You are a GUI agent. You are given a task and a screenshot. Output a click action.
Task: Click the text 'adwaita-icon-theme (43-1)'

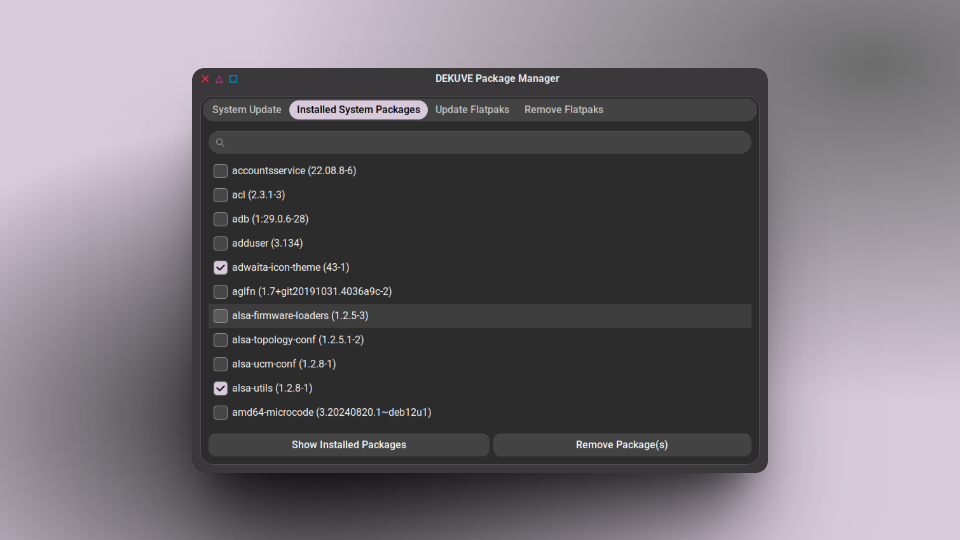click(x=290, y=268)
